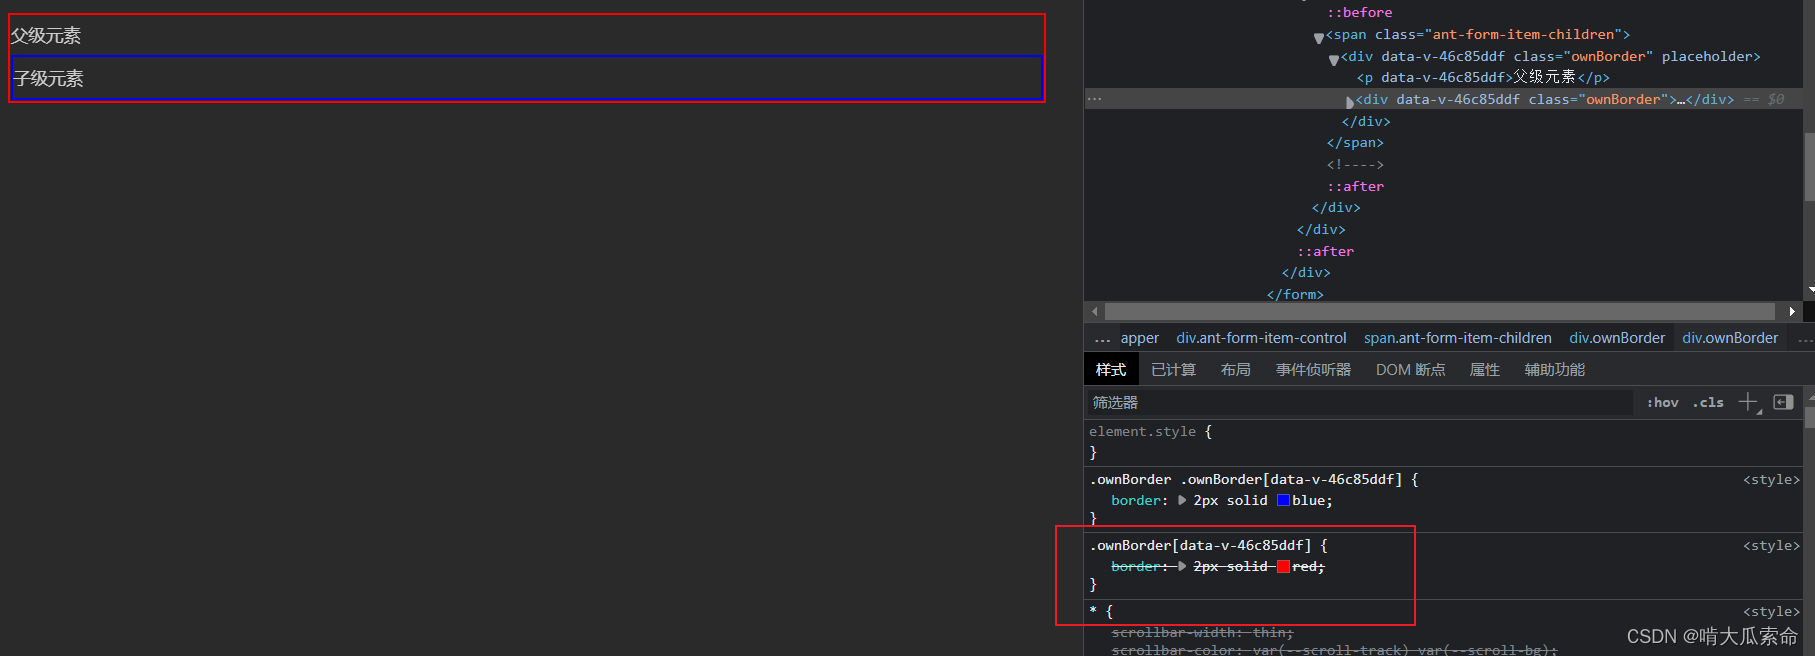Open the 布局 tab

click(x=1236, y=370)
